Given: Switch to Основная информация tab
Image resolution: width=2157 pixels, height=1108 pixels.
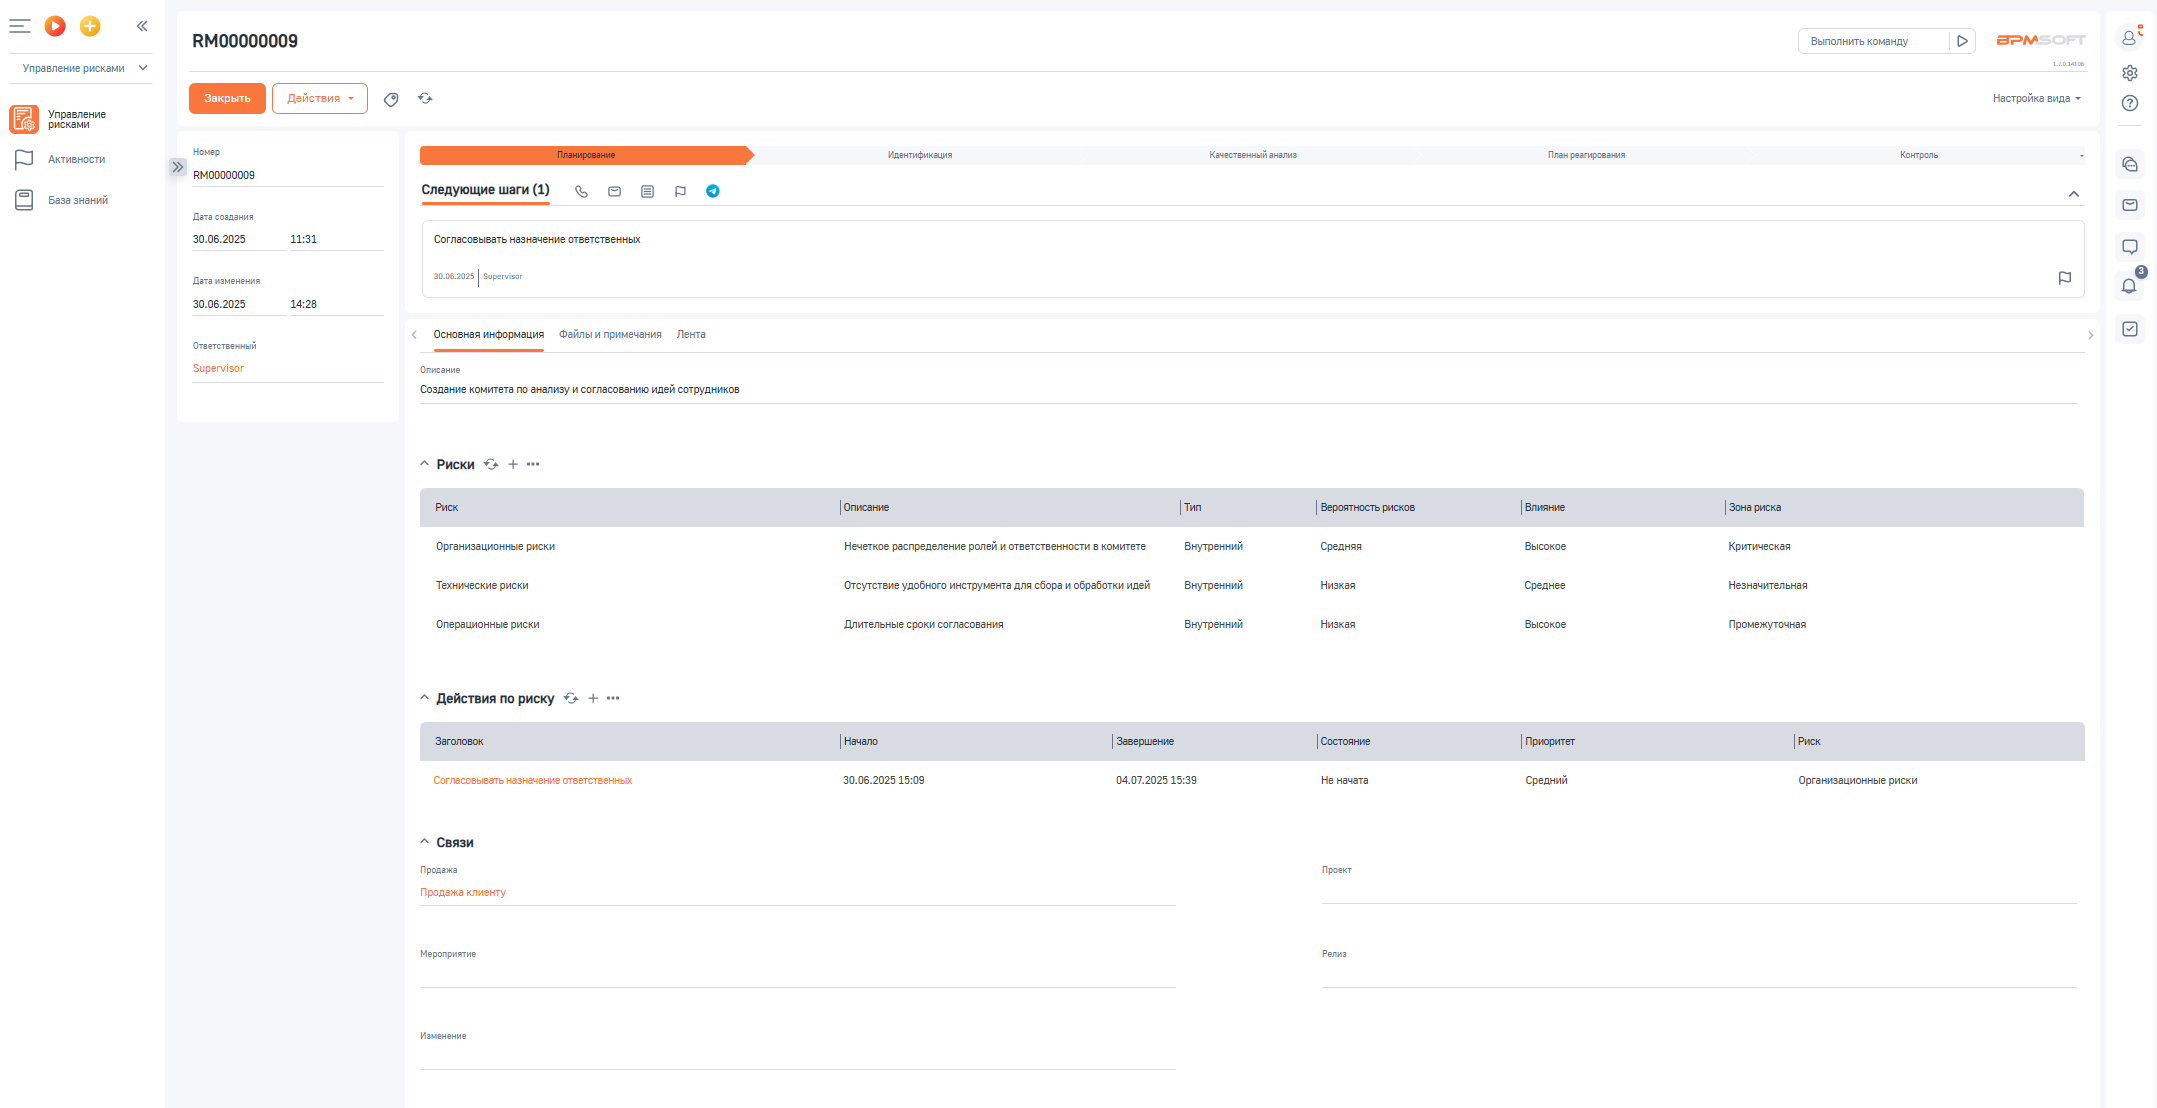Looking at the screenshot, I should 488,335.
